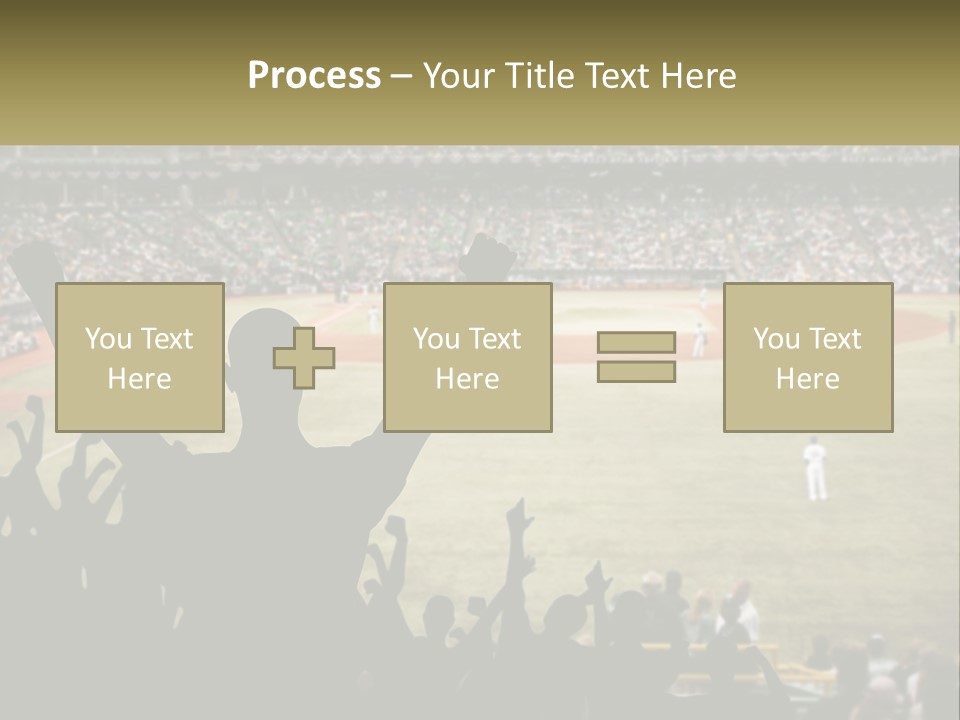Select the middle 'You Text Here' box
Screen dimensions: 960x720
(467, 357)
